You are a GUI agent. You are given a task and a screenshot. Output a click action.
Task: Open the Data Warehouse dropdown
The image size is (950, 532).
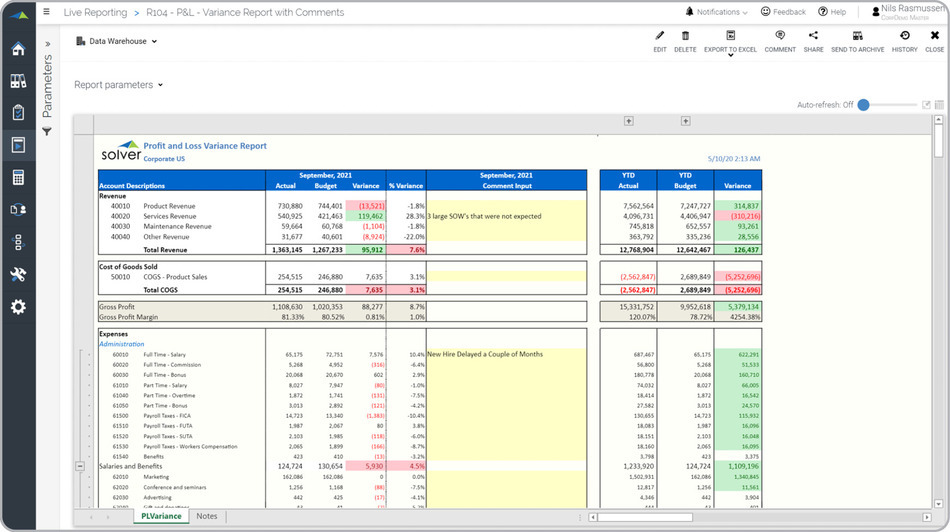click(117, 42)
